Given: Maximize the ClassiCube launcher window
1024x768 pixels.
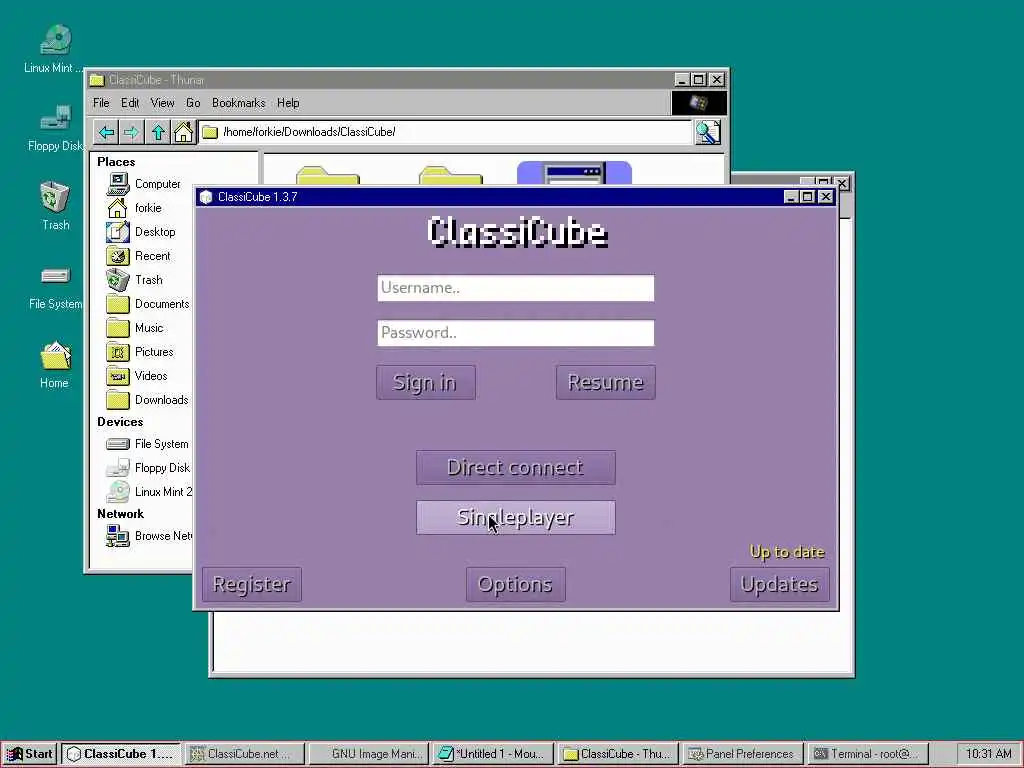Looking at the screenshot, I should [807, 197].
